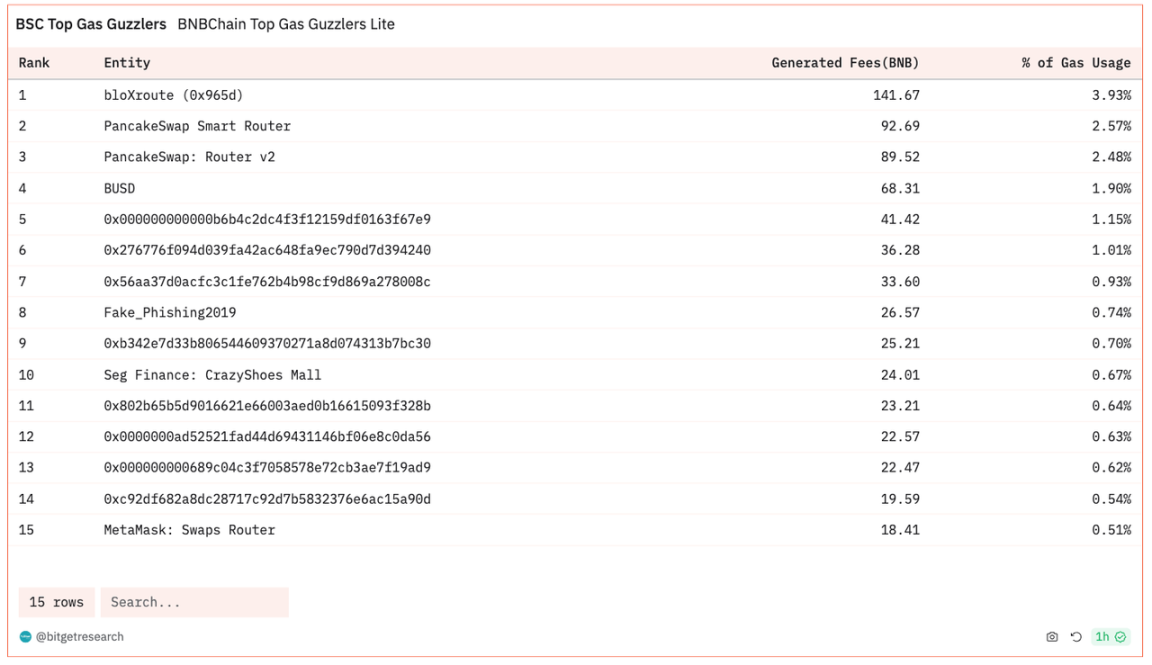Click the Search... input field
This screenshot has width=1152, height=665.
tap(194, 602)
